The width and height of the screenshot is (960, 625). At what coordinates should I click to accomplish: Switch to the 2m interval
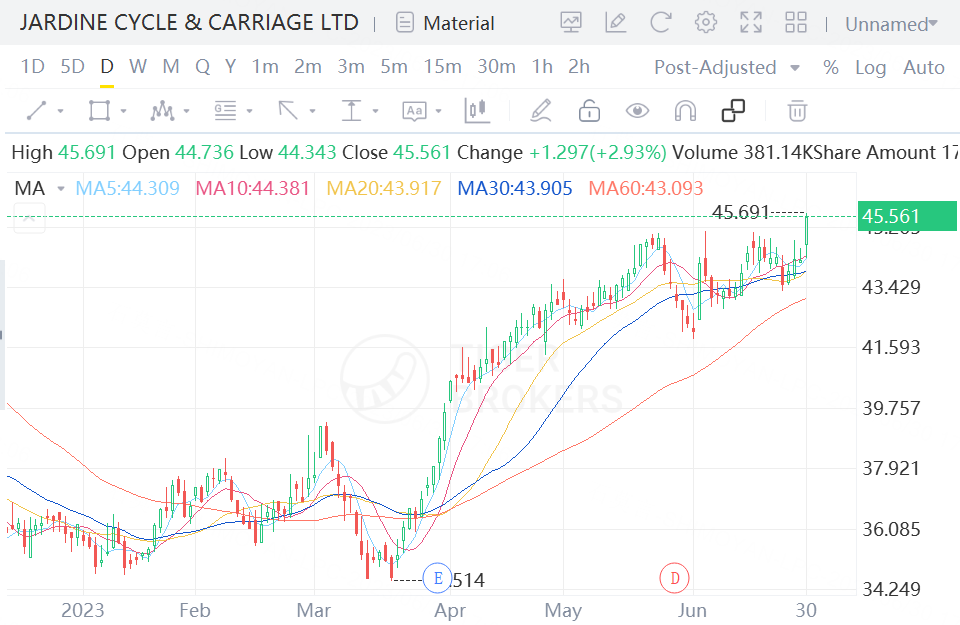pos(307,66)
